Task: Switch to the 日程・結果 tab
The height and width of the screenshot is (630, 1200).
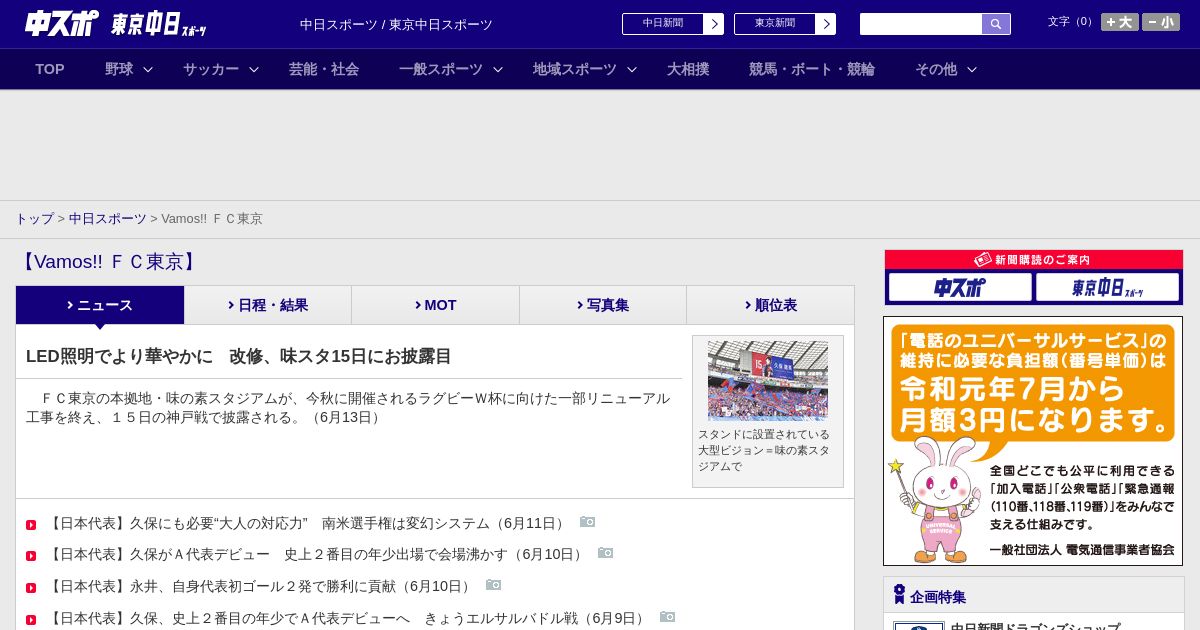Action: pos(268,305)
